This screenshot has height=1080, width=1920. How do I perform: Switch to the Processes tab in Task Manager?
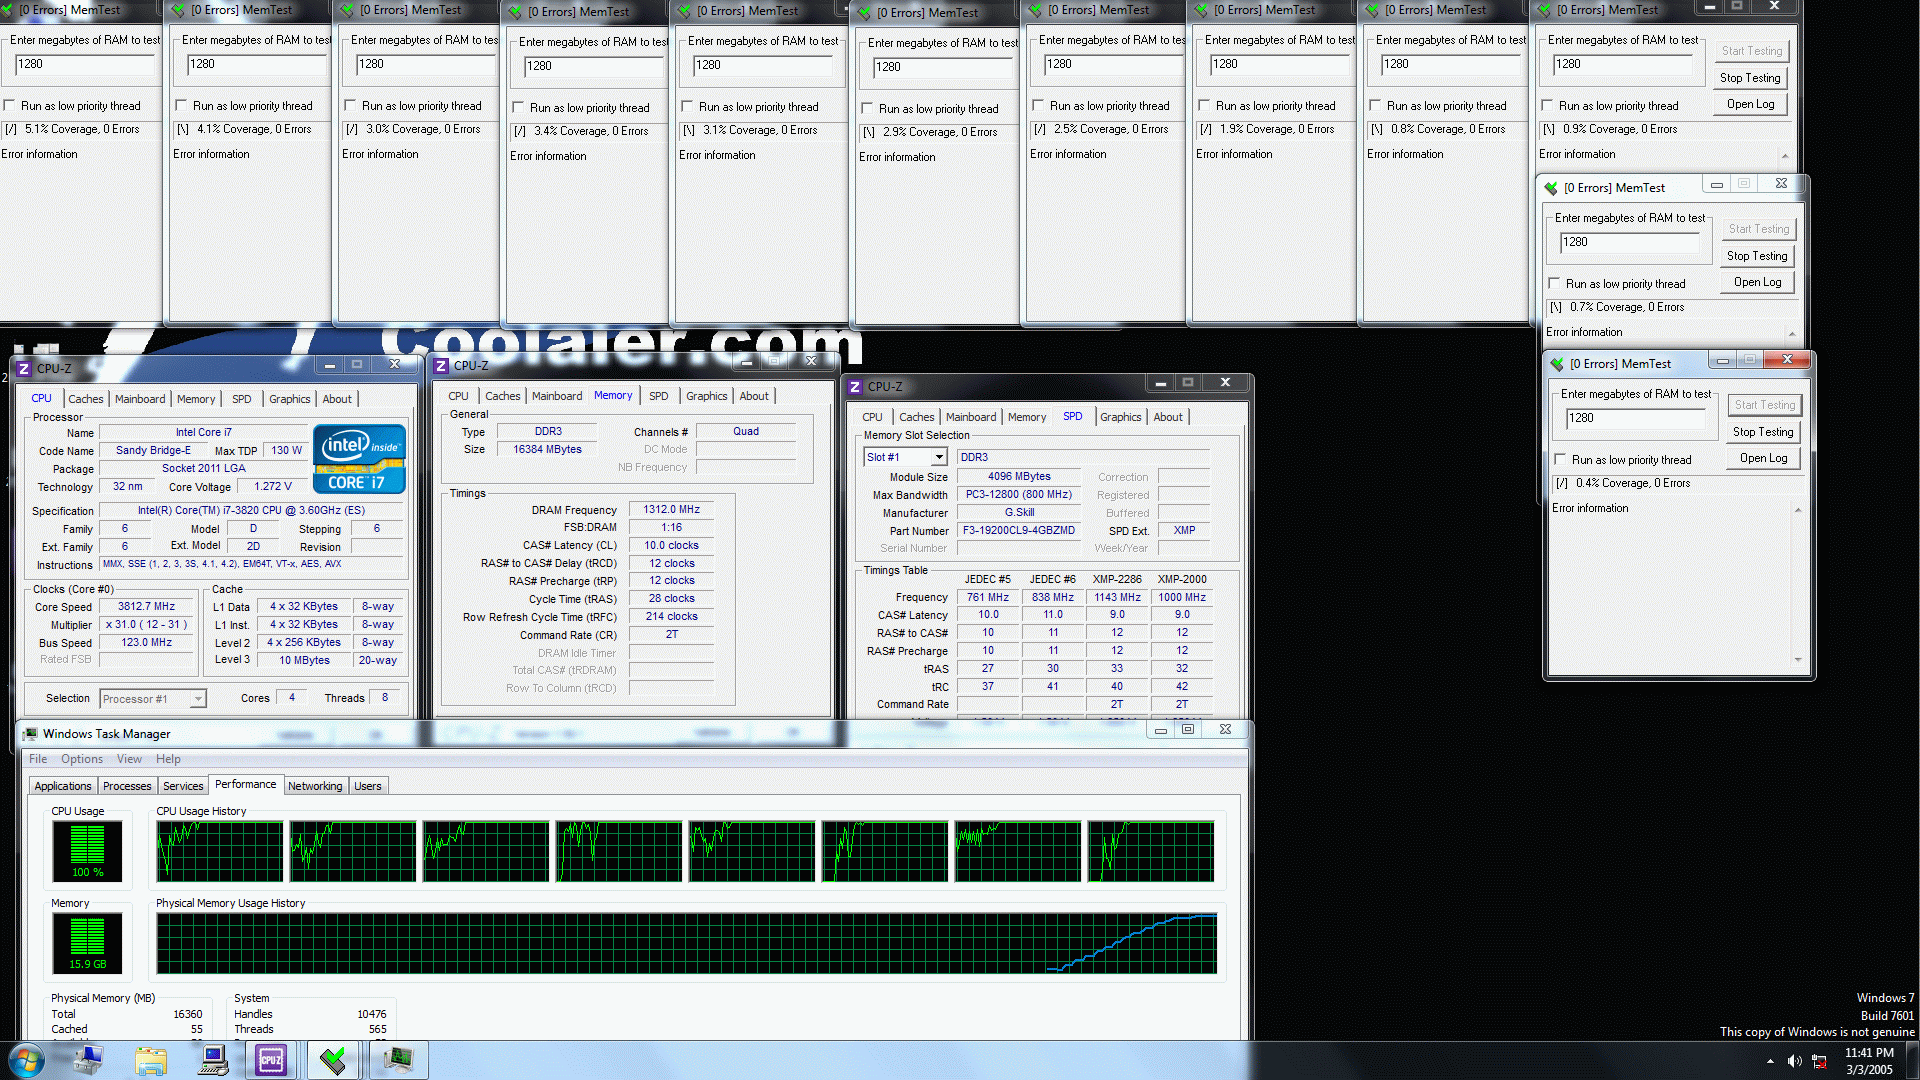pyautogui.click(x=127, y=786)
